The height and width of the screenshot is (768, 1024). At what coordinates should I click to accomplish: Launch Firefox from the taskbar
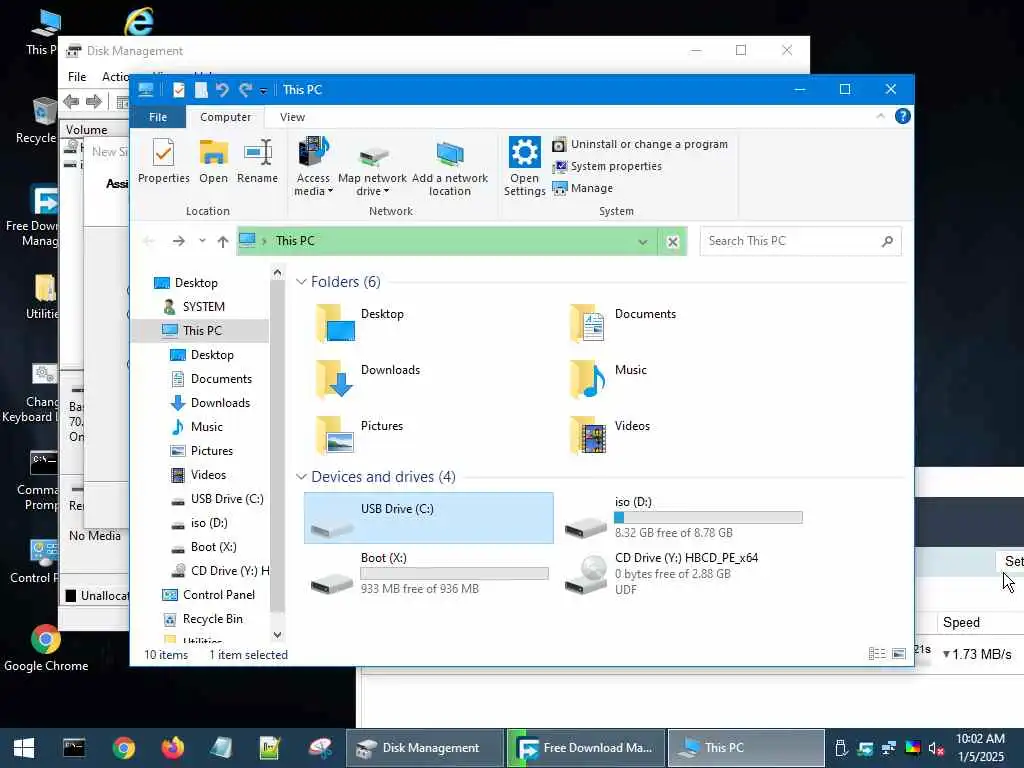tap(172, 748)
